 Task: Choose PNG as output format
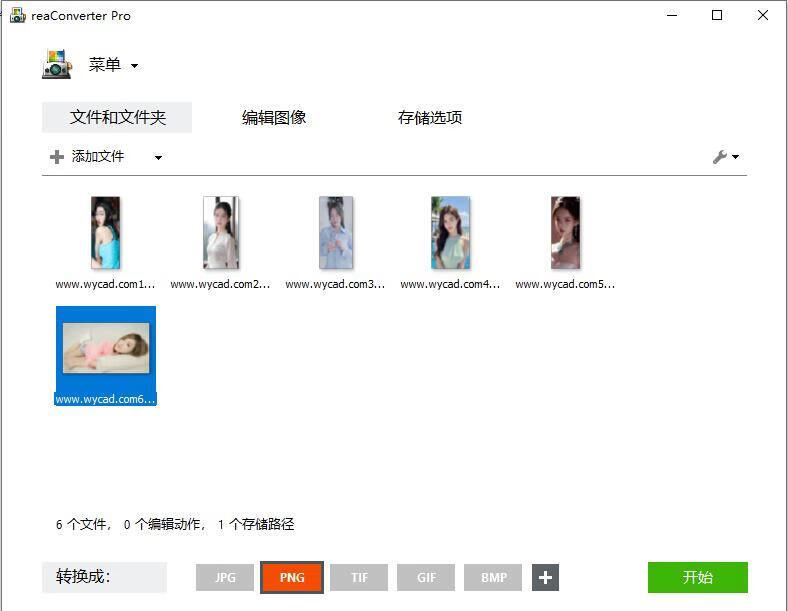point(292,577)
